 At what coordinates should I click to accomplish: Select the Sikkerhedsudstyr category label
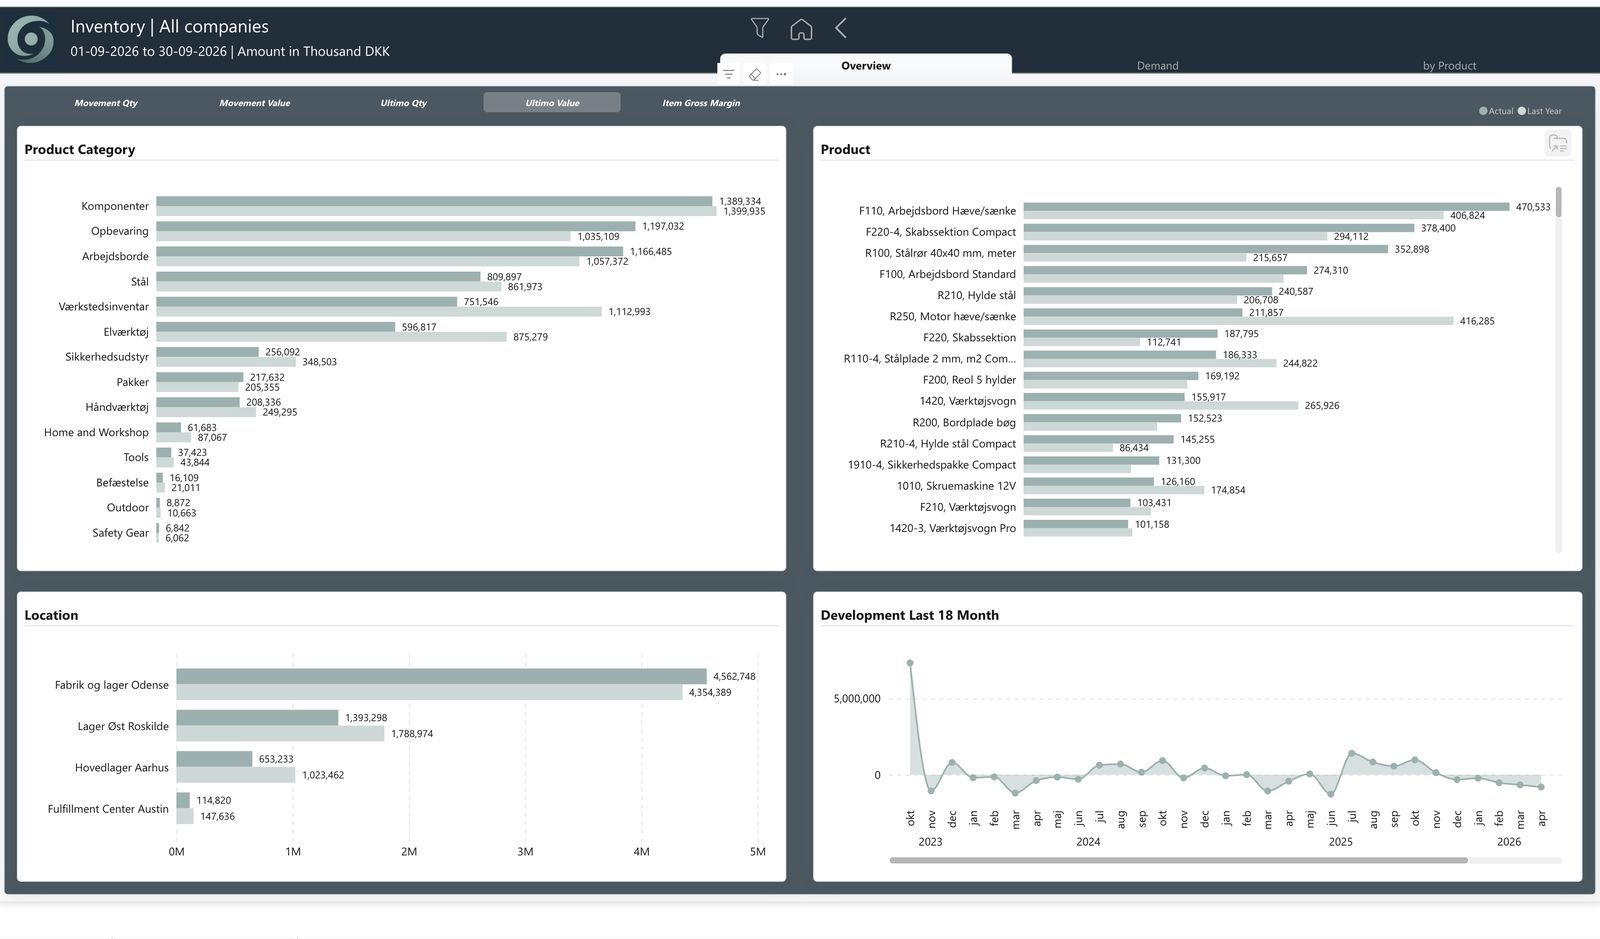pos(107,357)
